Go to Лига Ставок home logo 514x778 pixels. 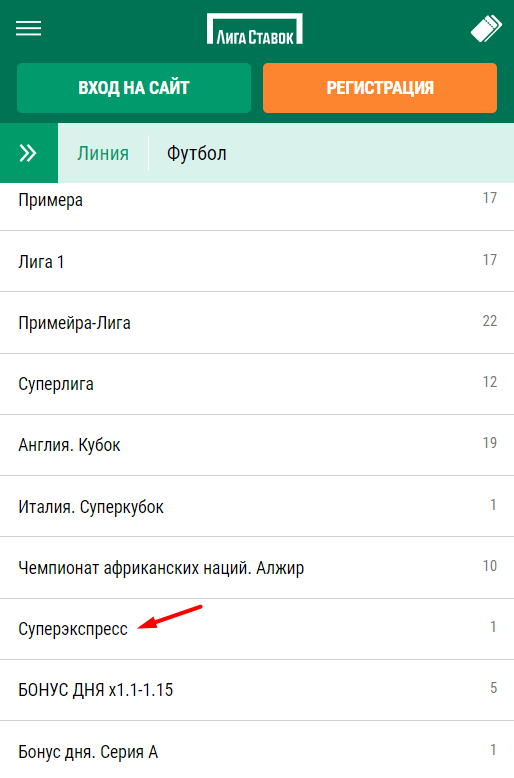point(255,29)
